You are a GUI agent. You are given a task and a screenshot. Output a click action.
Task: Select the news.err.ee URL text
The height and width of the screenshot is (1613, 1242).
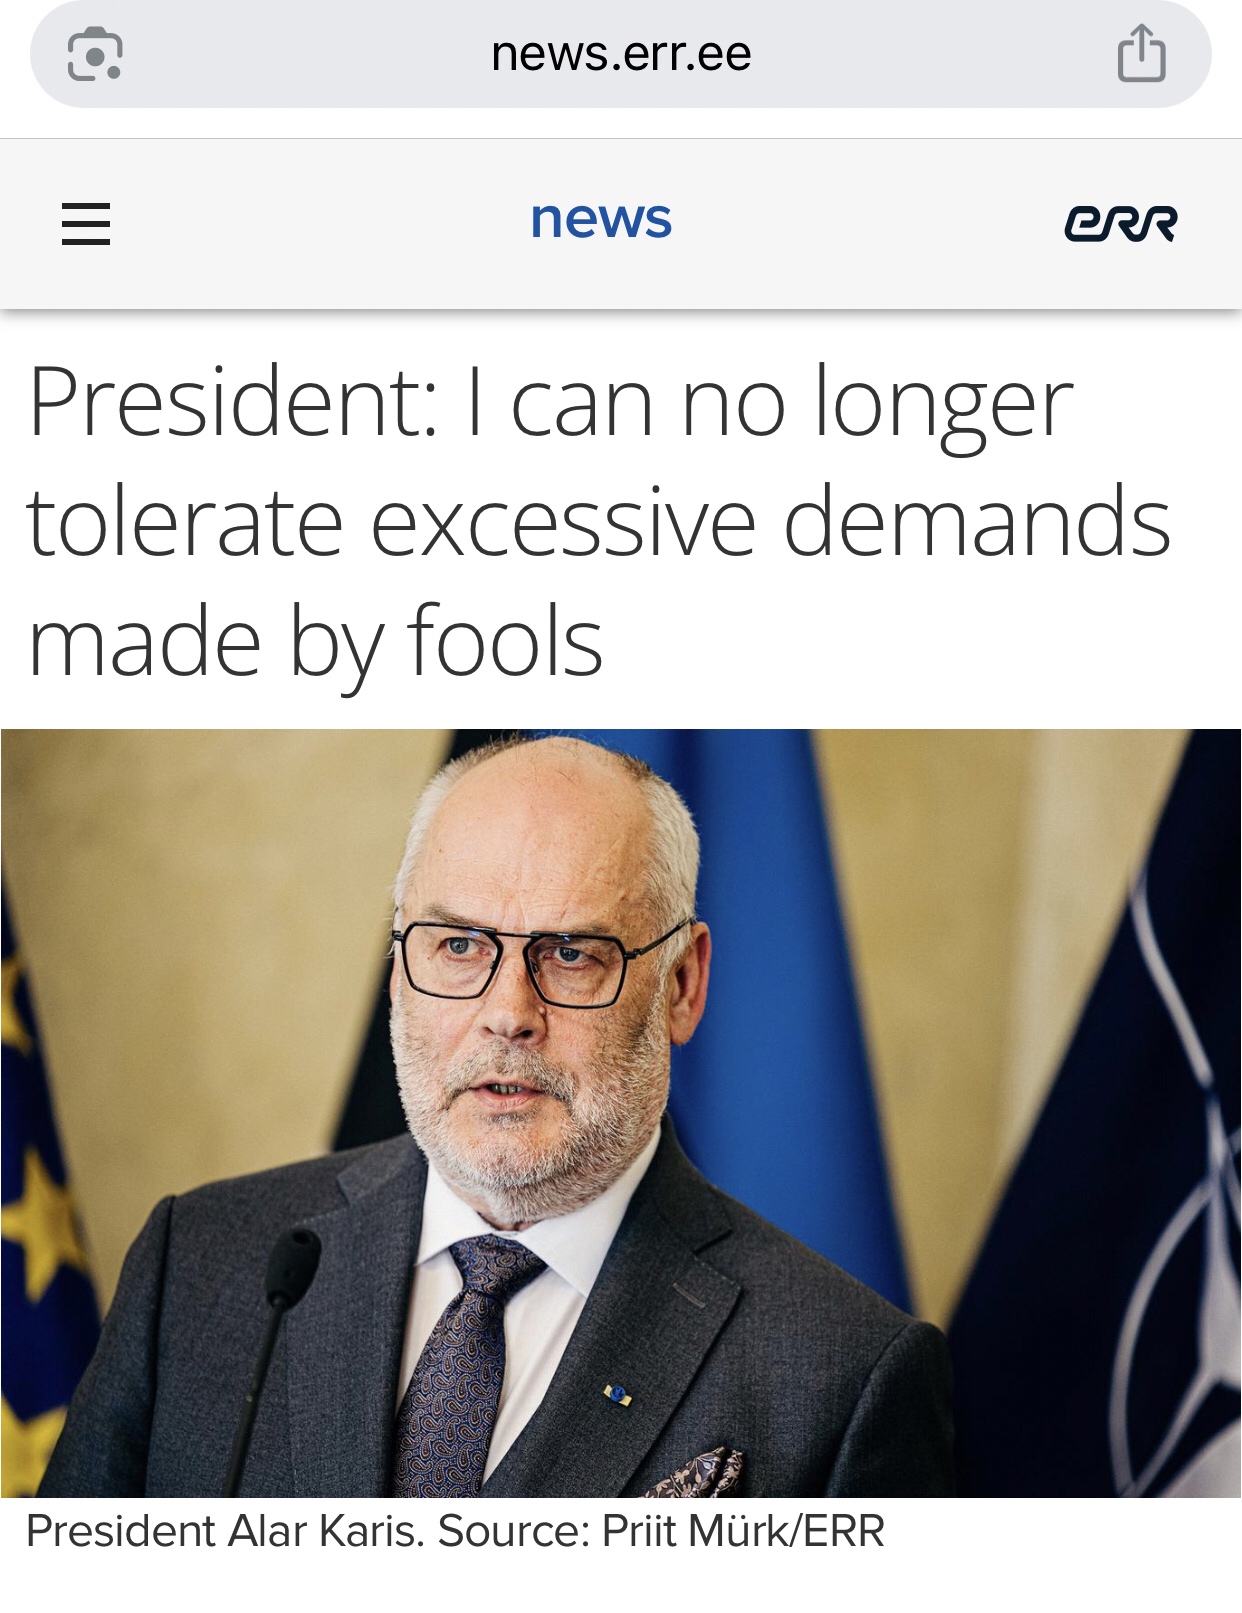point(621,54)
